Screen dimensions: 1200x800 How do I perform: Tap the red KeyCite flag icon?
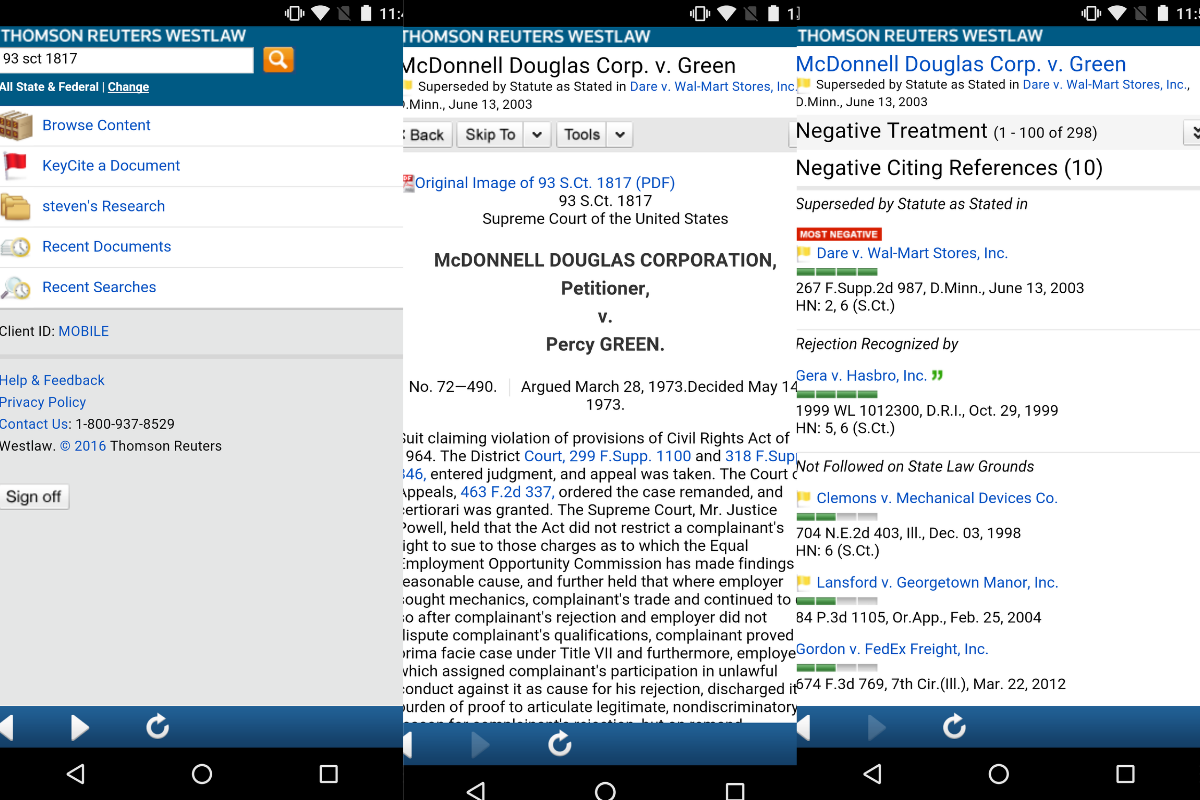tap(15, 166)
